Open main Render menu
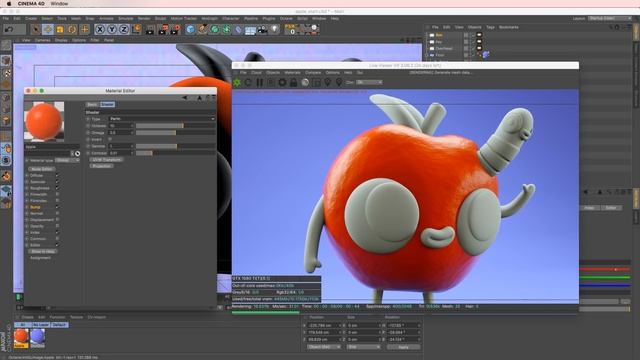The image size is (640, 360). coord(144,18)
